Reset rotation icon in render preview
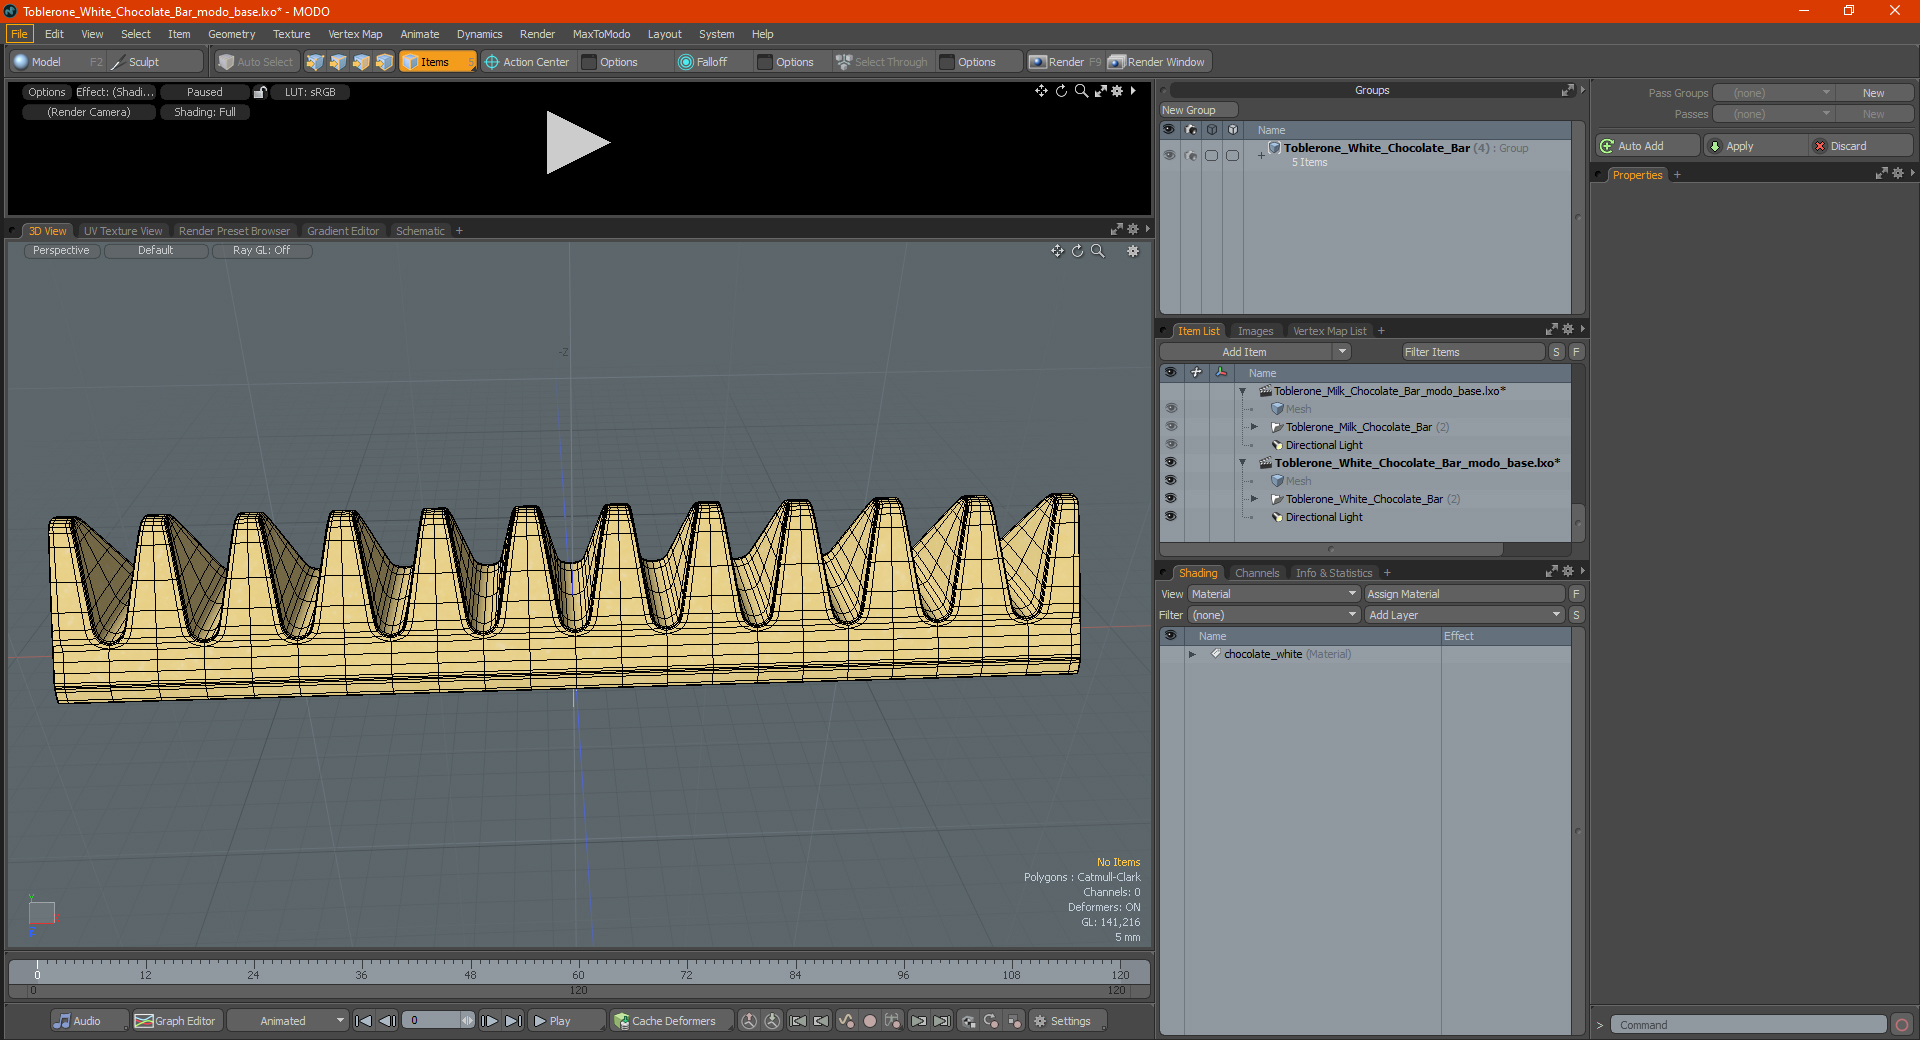The height and width of the screenshot is (1040, 1920). pyautogui.click(x=1061, y=91)
